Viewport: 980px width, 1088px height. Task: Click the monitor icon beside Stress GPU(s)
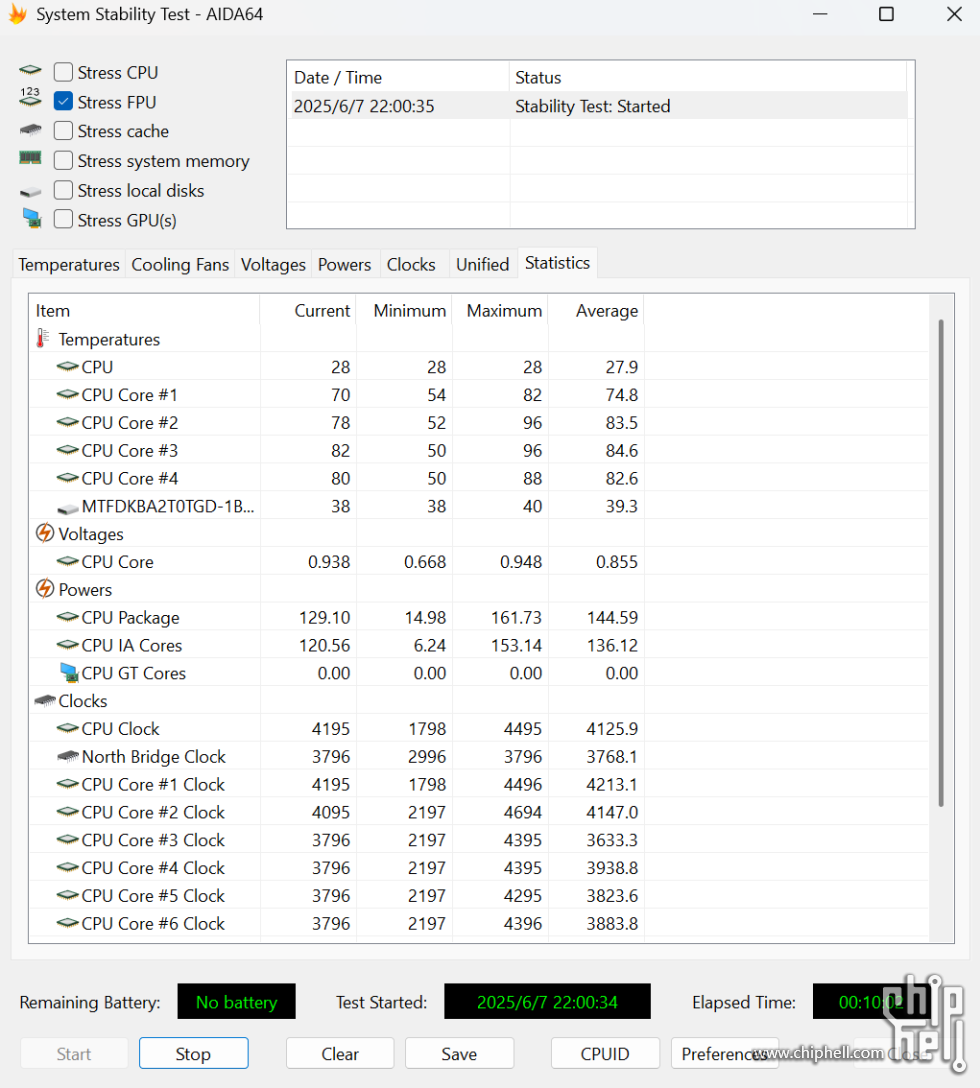pyautogui.click(x=31, y=219)
